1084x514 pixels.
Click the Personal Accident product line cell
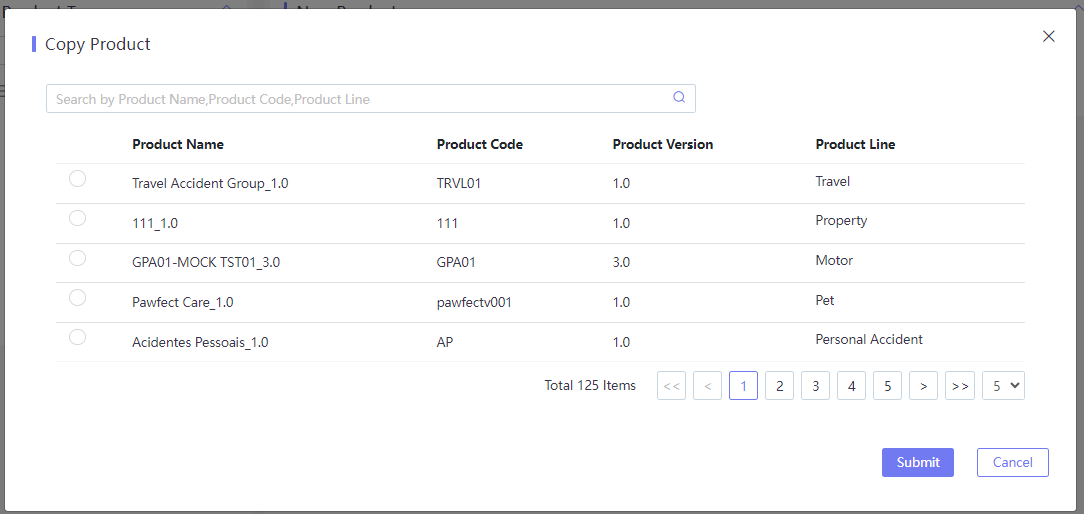click(x=869, y=340)
